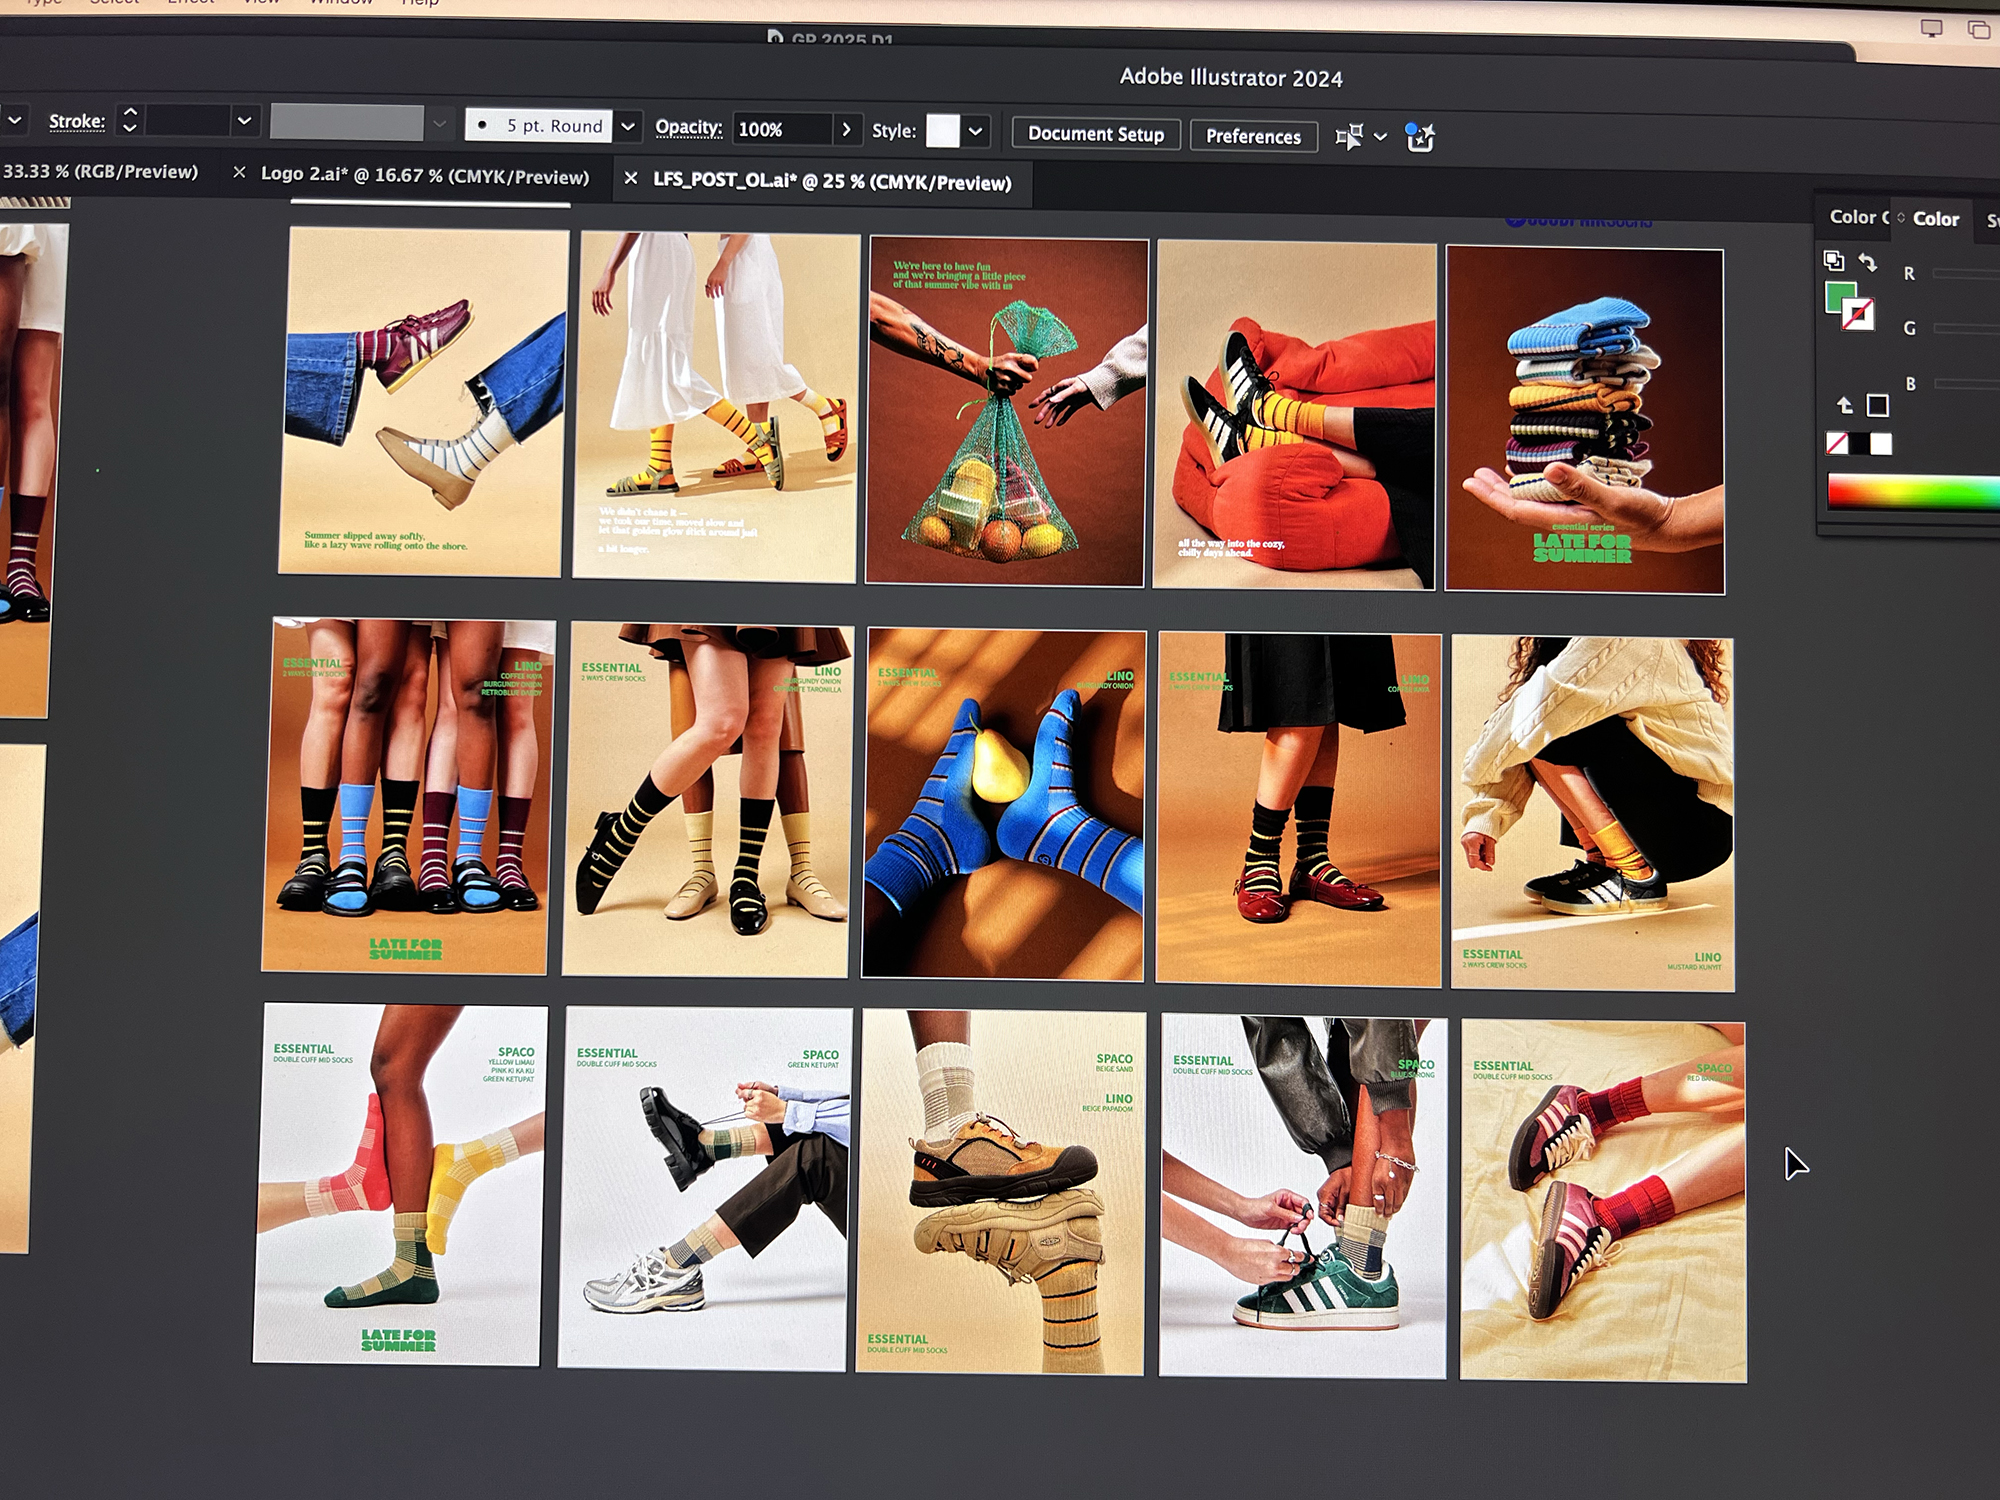Open the Graphic Style dropdown arrow

975,131
